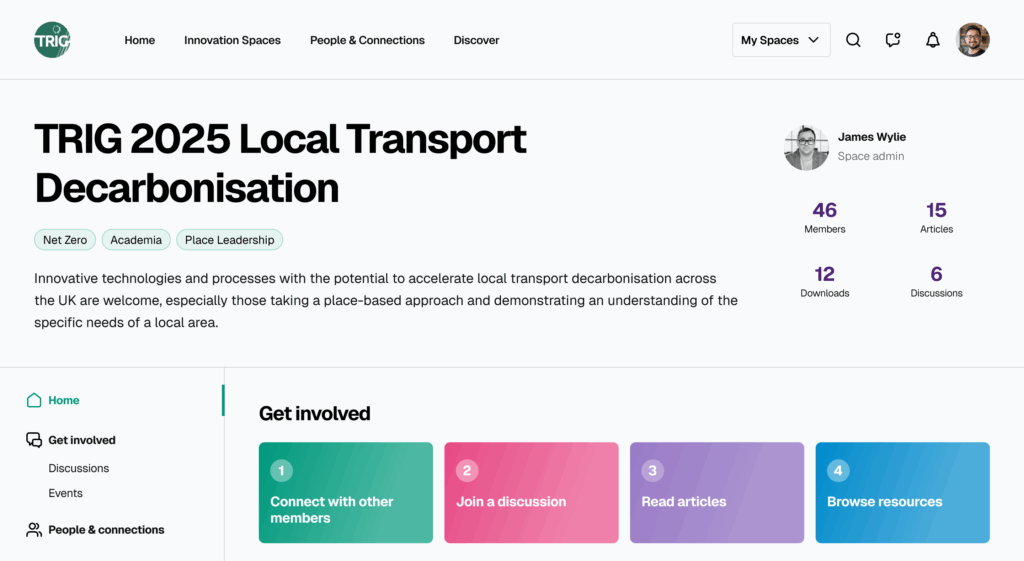Viewport: 1024px width, 561px height.
Task: Go to People & Connections nav item
Action: pos(367,40)
